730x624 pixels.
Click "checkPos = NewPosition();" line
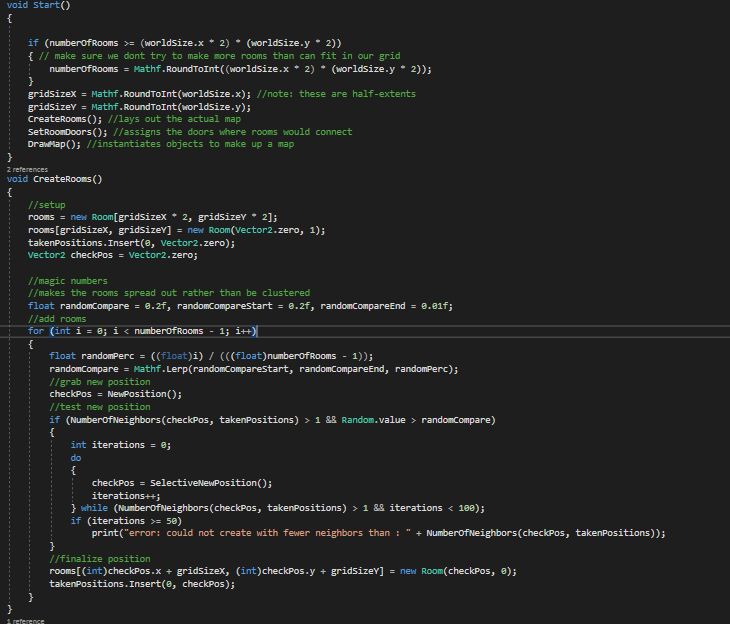pos(115,394)
